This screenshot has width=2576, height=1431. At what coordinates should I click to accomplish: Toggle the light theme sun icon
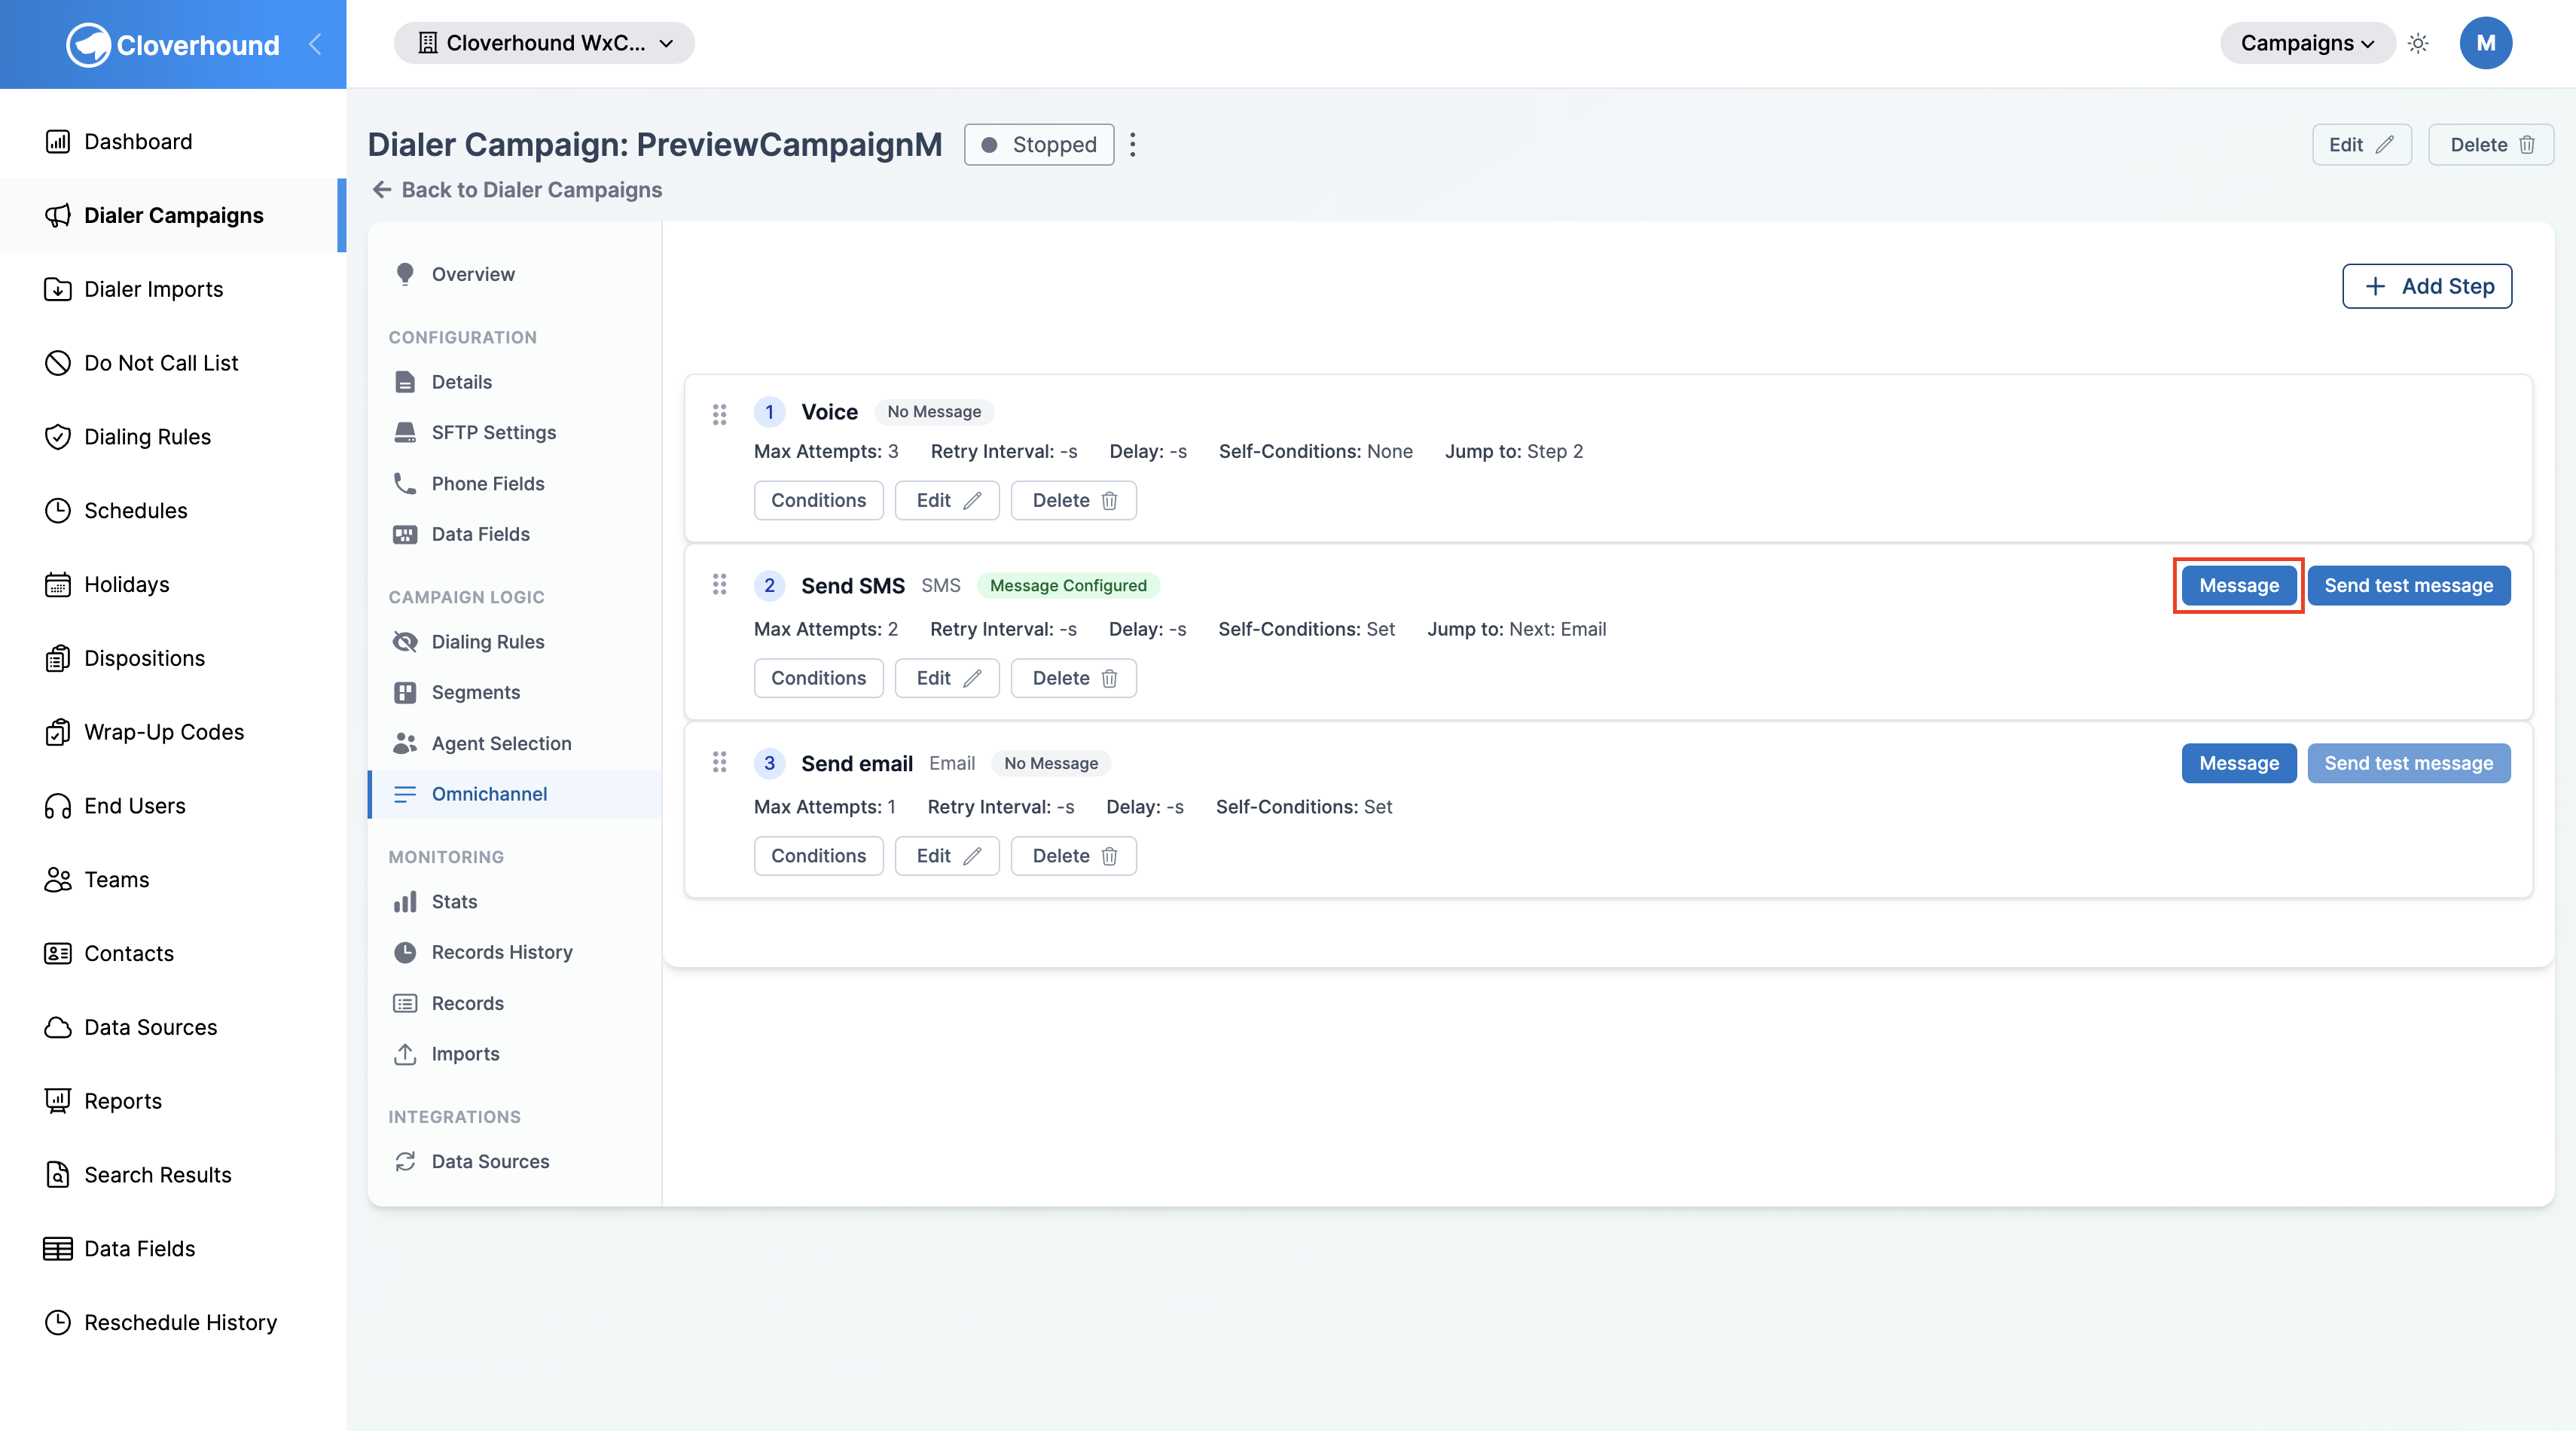[x=2418, y=43]
